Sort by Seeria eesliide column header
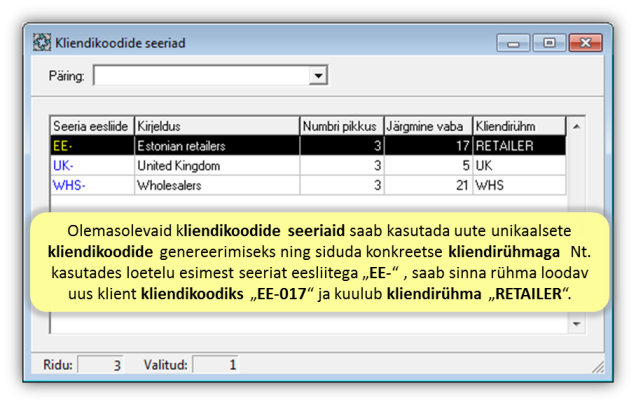This screenshot has height=405, width=636. pos(92,126)
